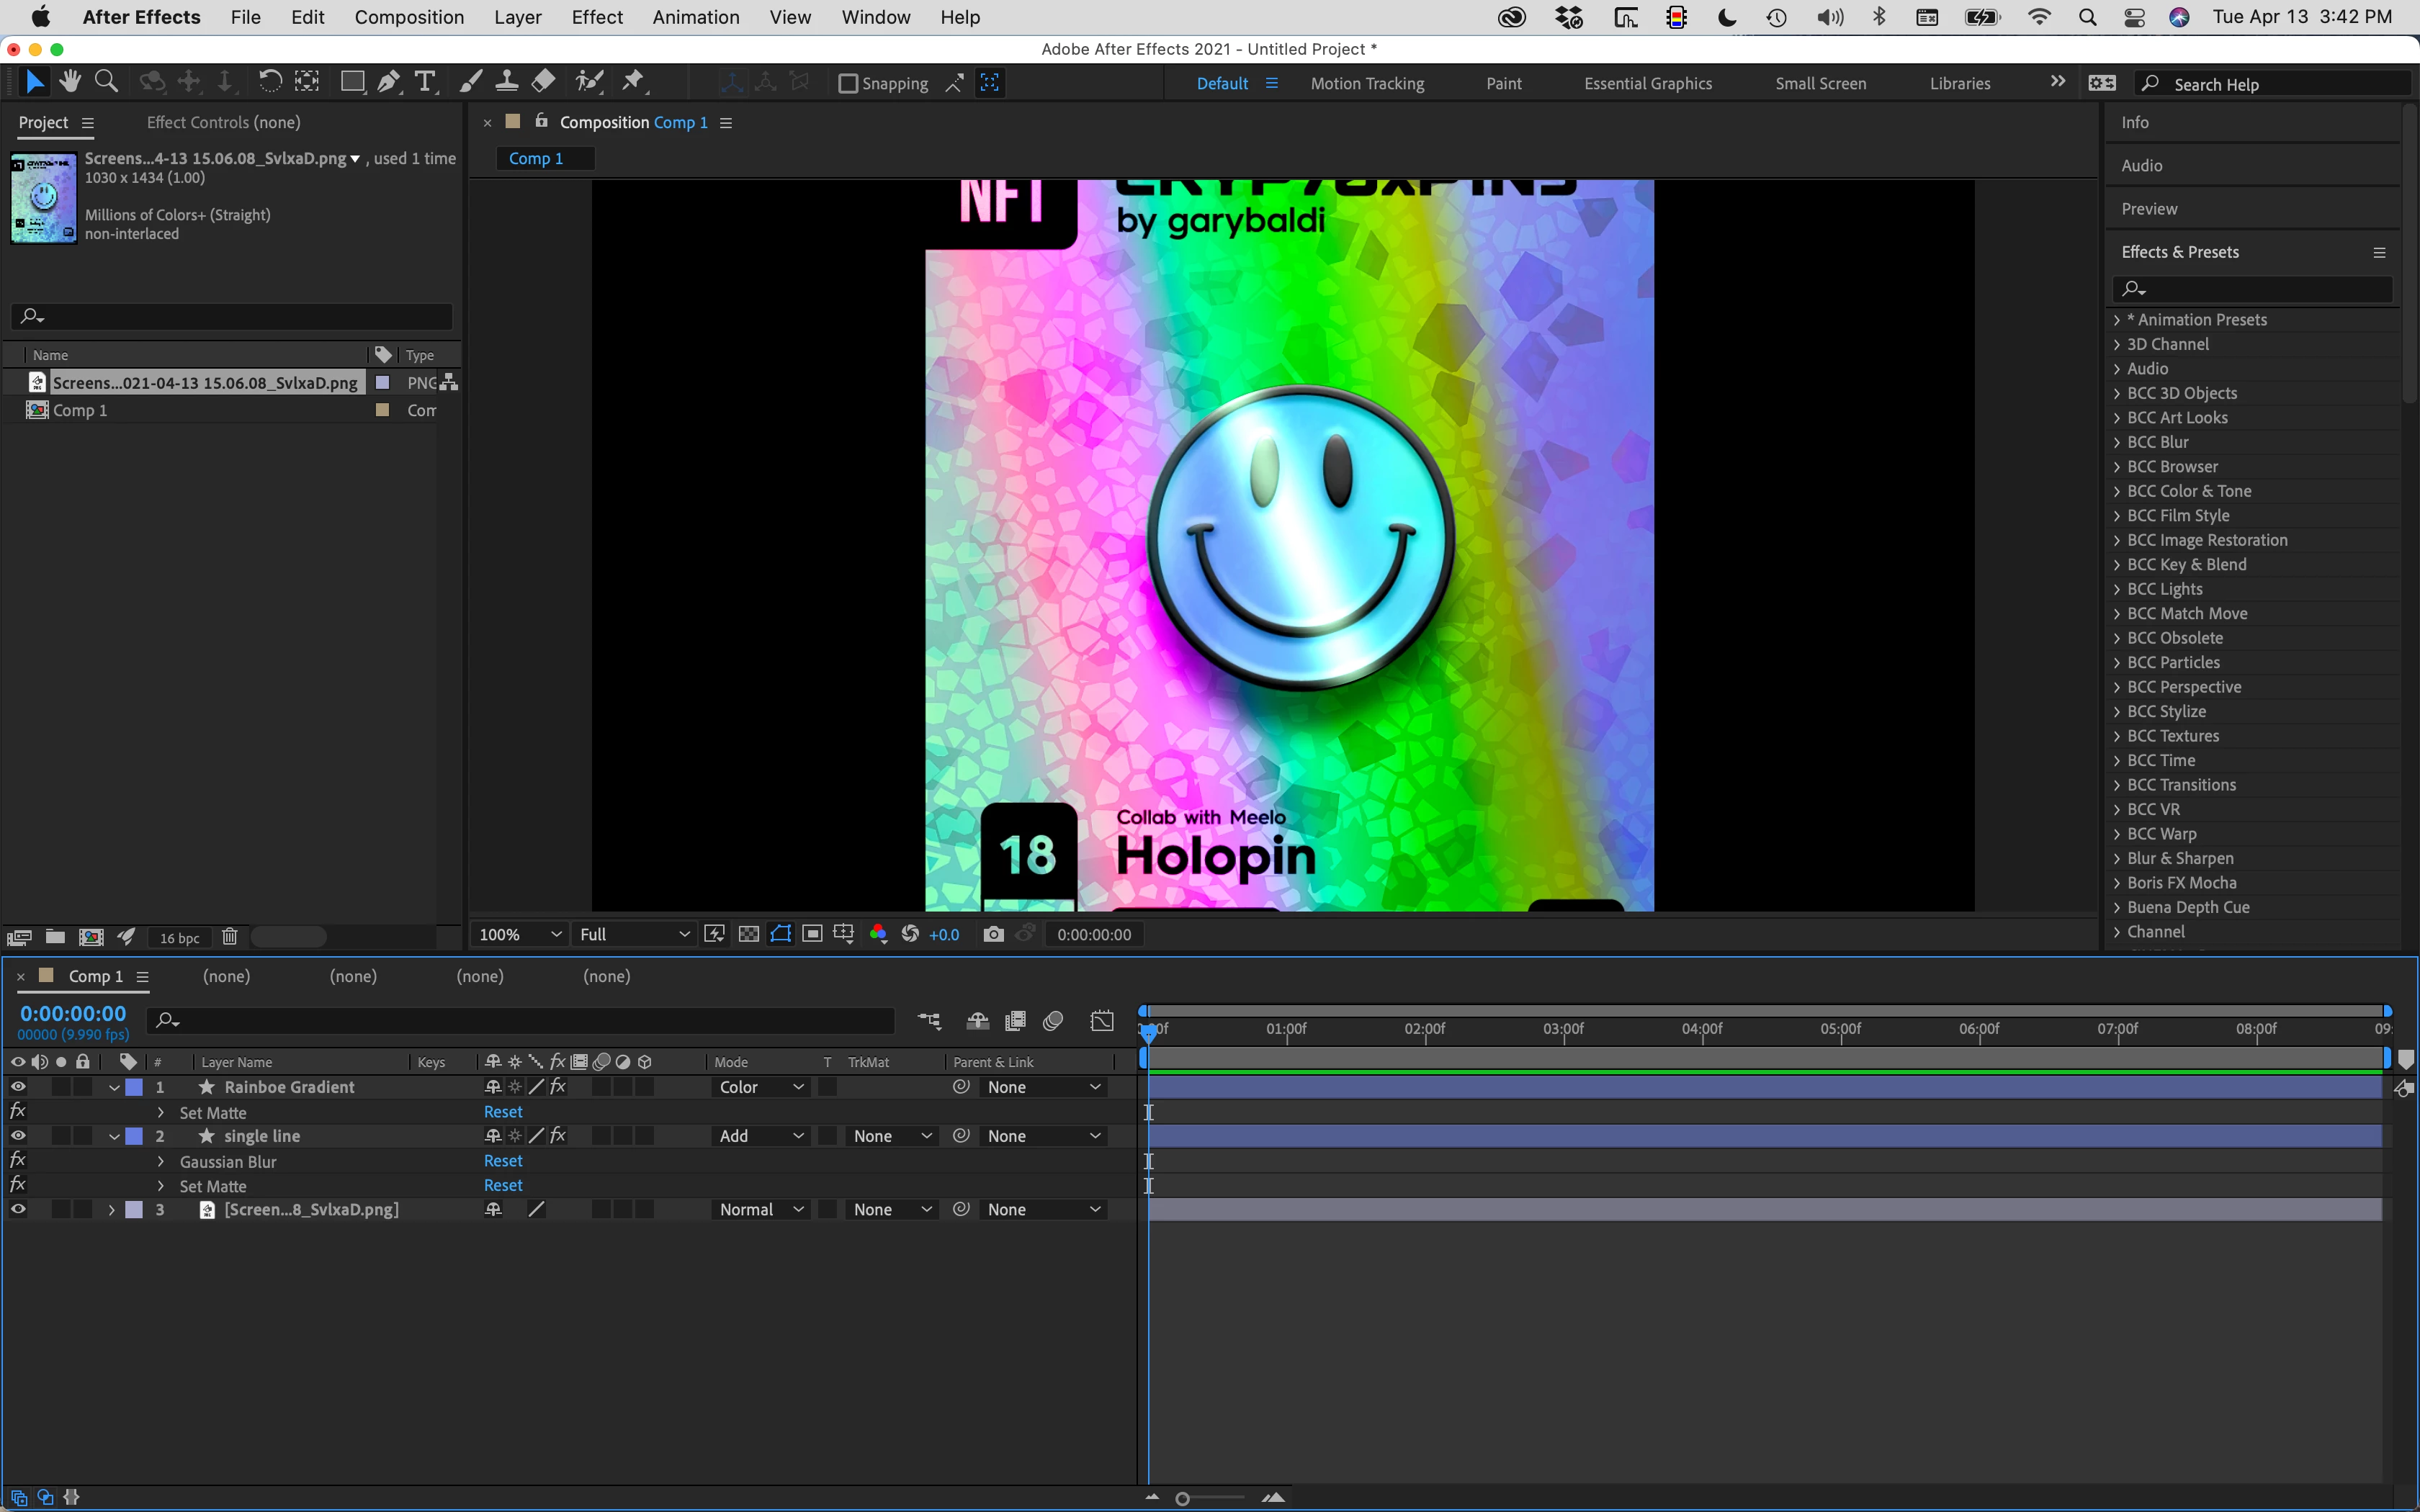Hide the Rainboe Gradient layer

coord(18,1087)
